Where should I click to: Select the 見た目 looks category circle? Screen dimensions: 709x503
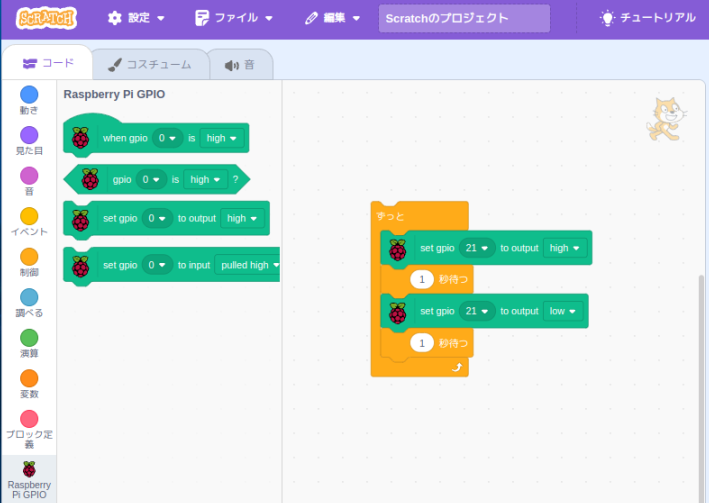tap(29, 135)
